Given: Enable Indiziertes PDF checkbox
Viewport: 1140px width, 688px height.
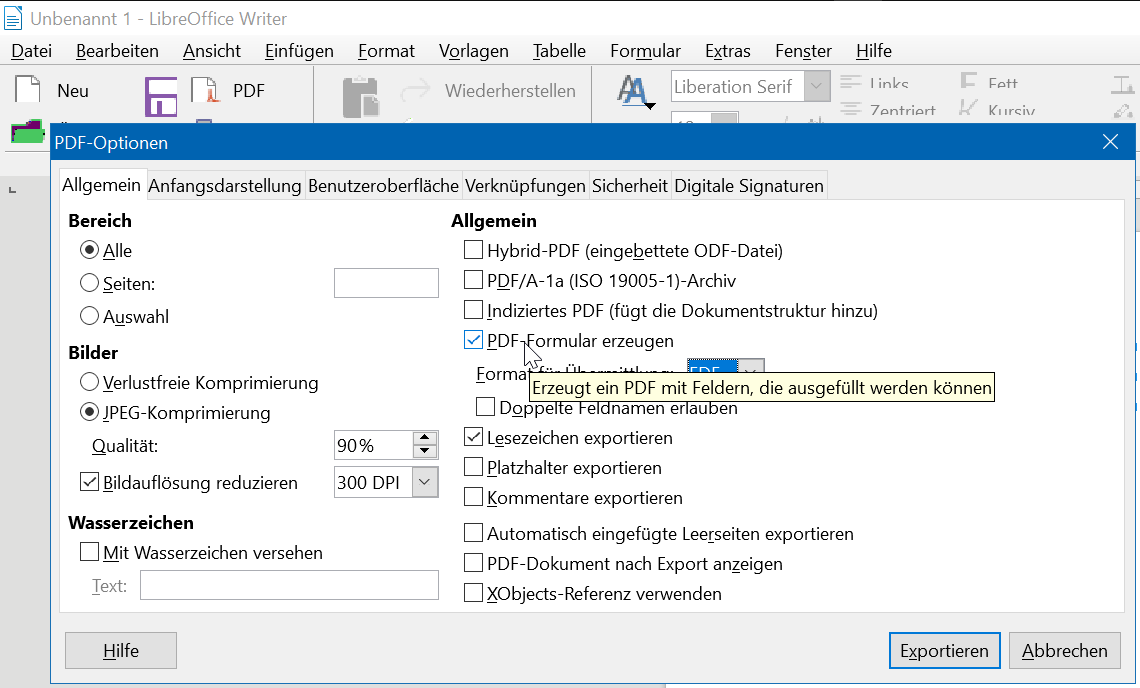Looking at the screenshot, I should click(x=473, y=310).
